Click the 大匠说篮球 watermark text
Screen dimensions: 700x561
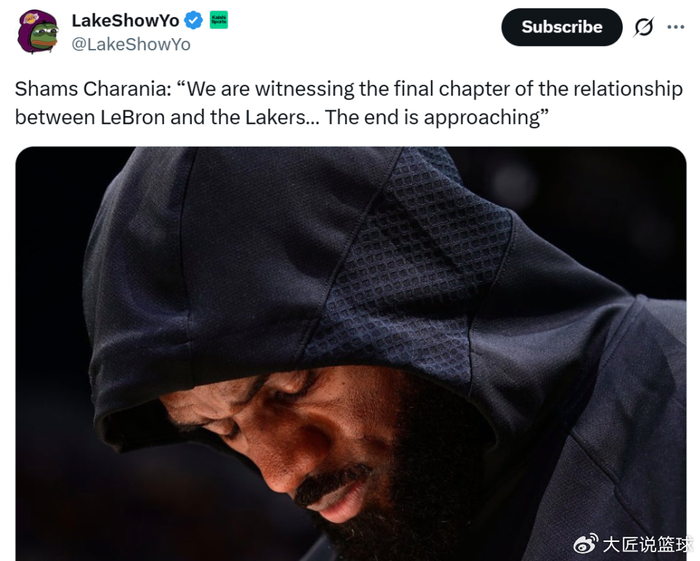[x=647, y=544]
